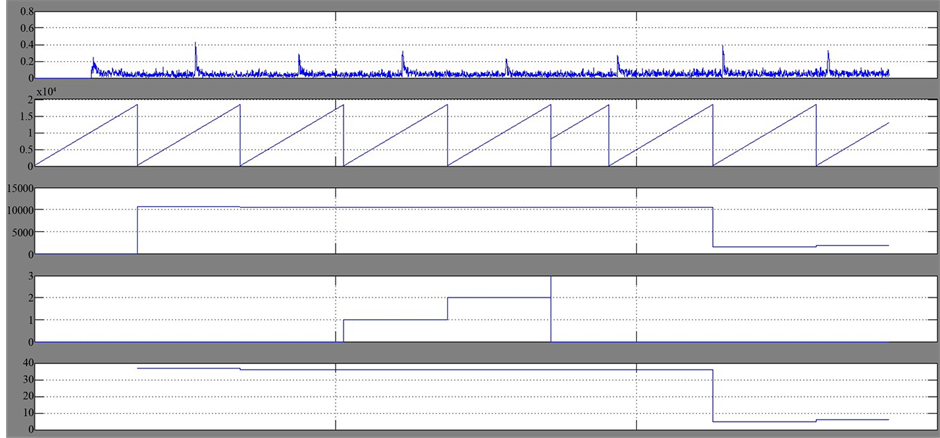The image size is (940, 438).
Task: Click the falling step edge in third plot
Action: pyautogui.click(x=712, y=227)
